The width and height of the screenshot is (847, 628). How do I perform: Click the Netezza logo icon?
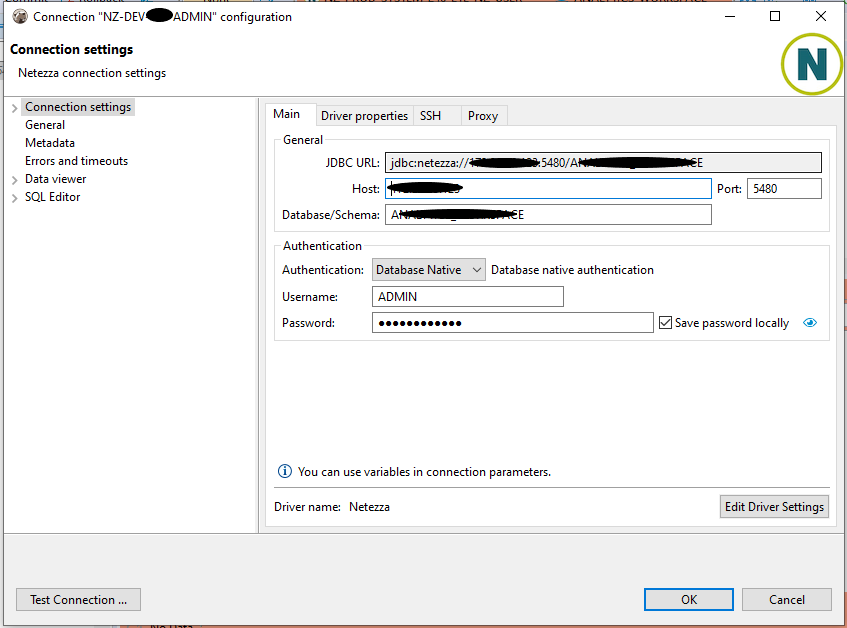point(811,64)
